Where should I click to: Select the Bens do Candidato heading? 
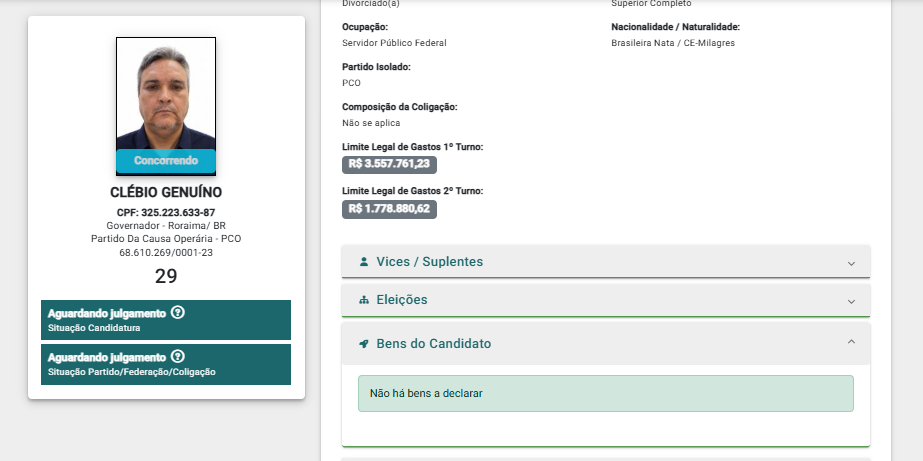tap(434, 344)
